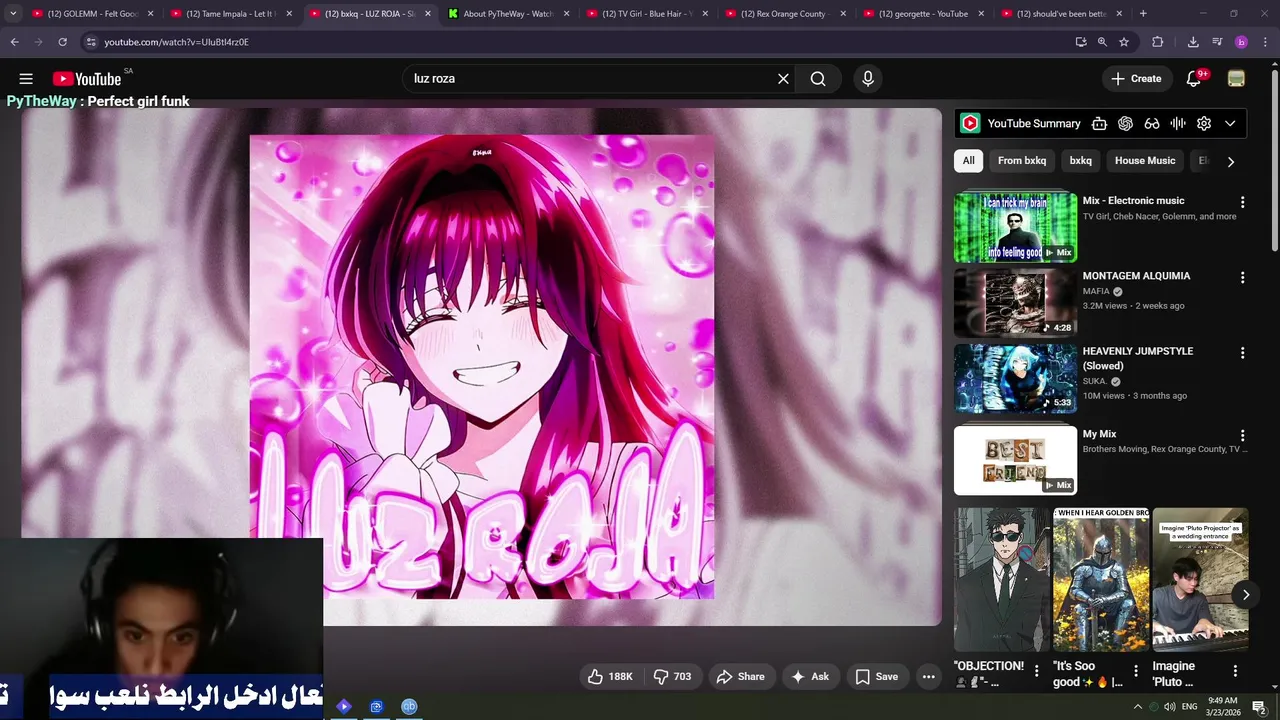
Task: Open the YouTube guide hamburger menu
Action: pyautogui.click(x=26, y=79)
